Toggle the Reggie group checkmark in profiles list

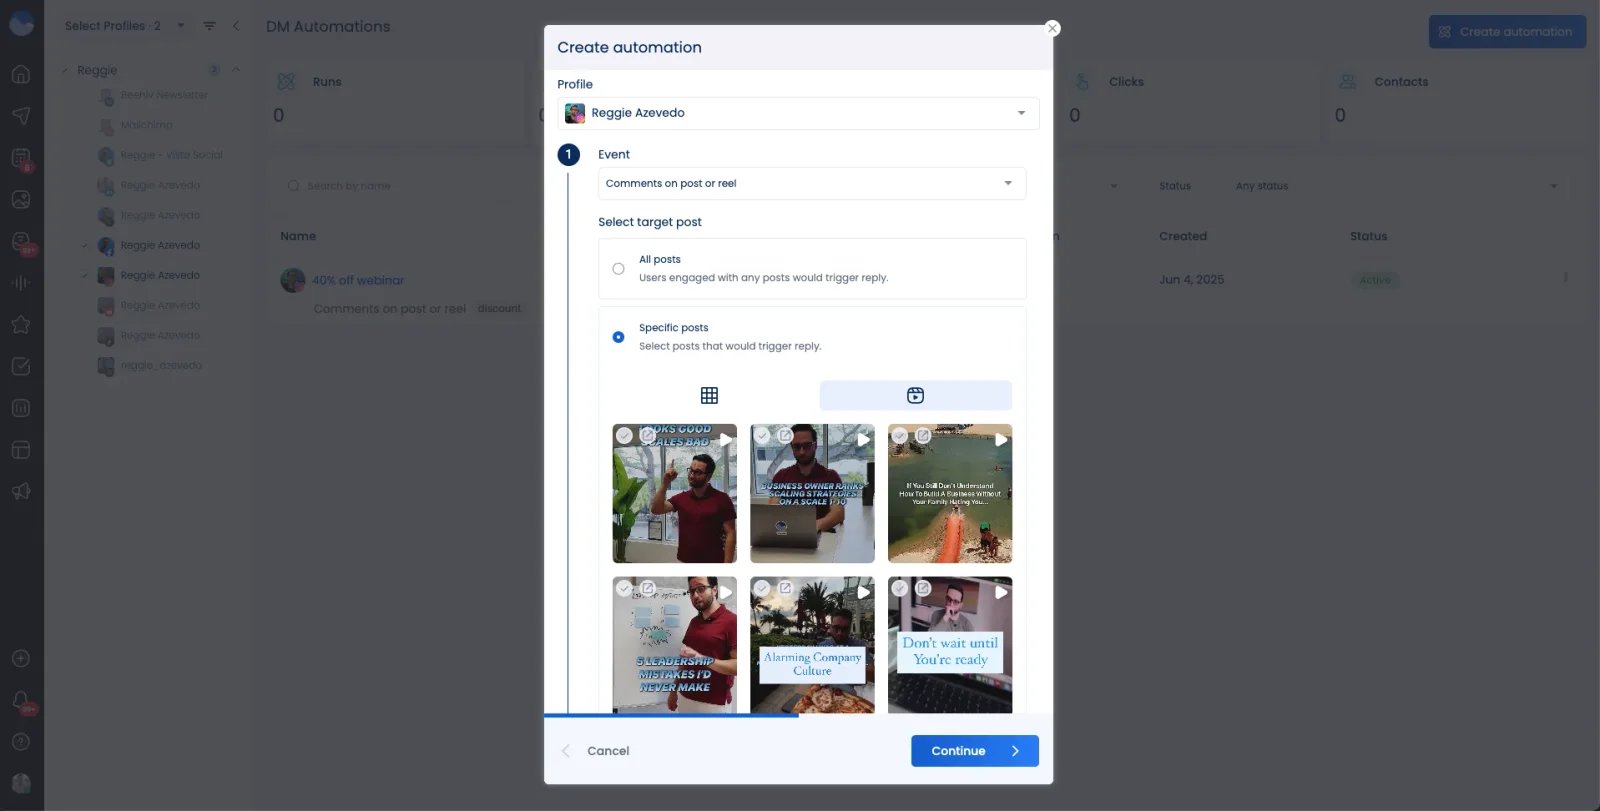65,70
